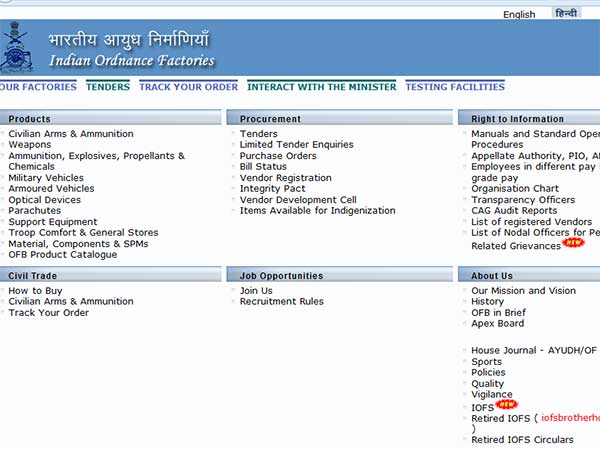Switch language to English
The image size is (600, 450).
pyautogui.click(x=519, y=15)
